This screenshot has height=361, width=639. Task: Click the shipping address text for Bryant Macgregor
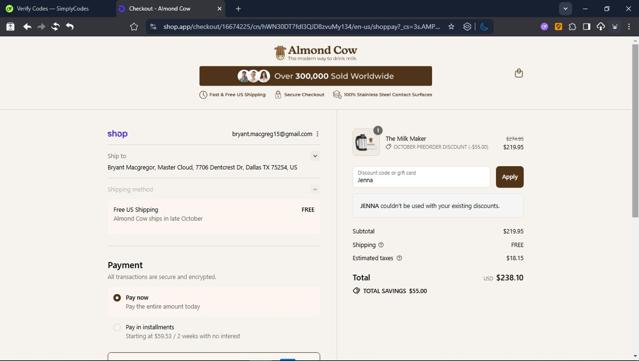pyautogui.click(x=202, y=167)
